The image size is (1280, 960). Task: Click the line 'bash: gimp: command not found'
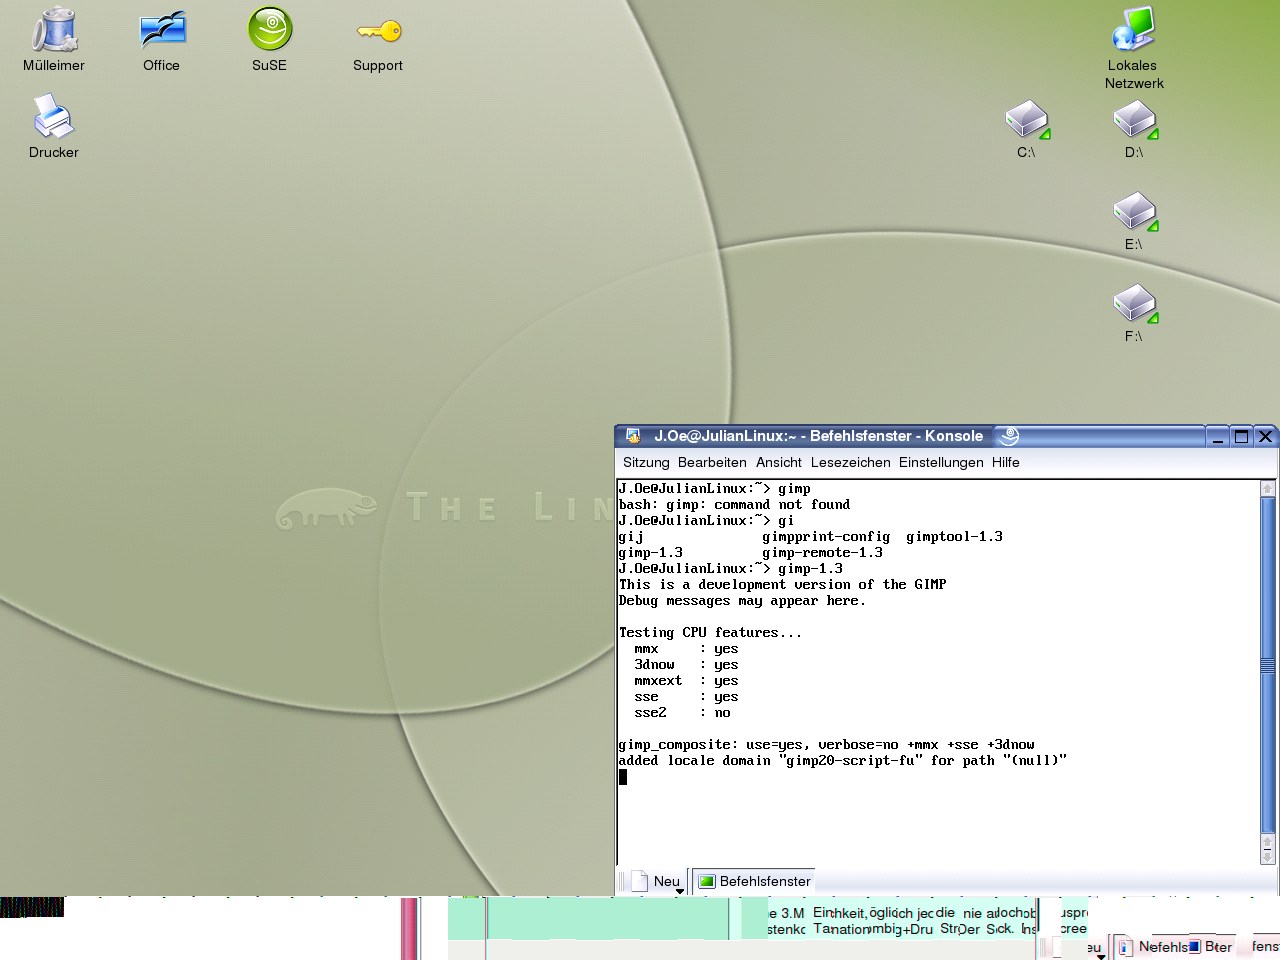click(734, 505)
